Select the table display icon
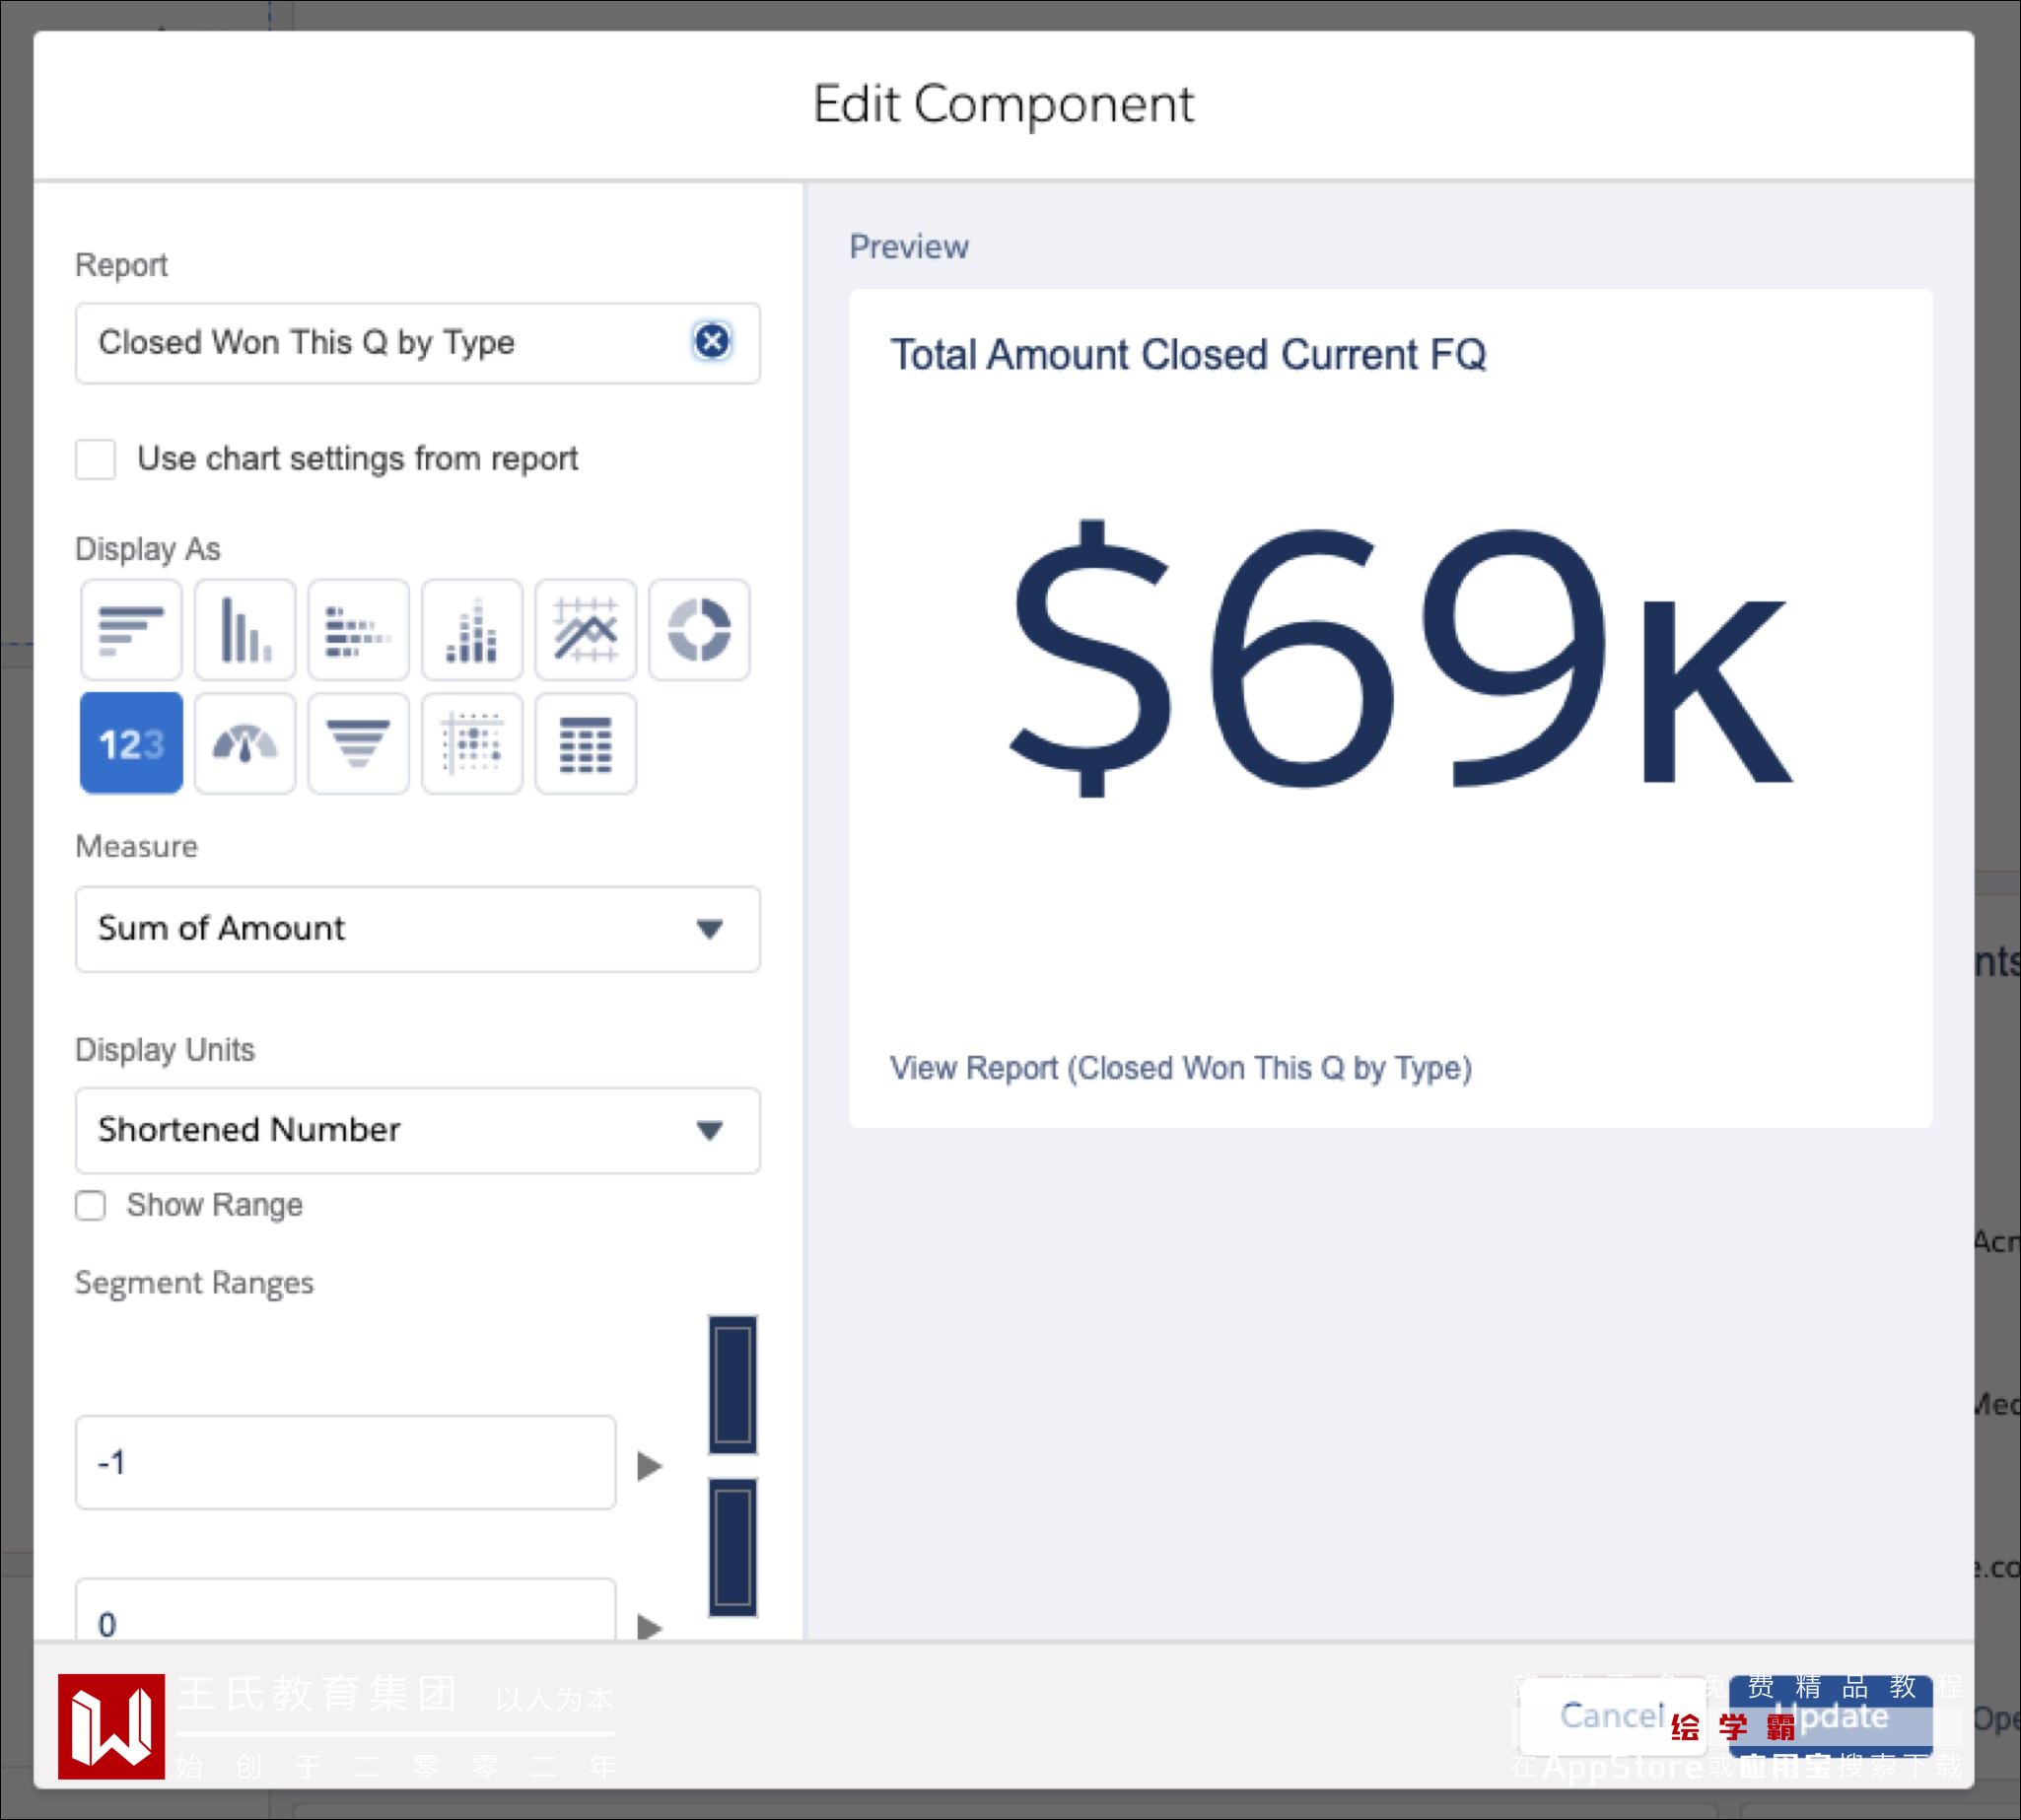Viewport: 2021px width, 1820px height. click(x=585, y=743)
